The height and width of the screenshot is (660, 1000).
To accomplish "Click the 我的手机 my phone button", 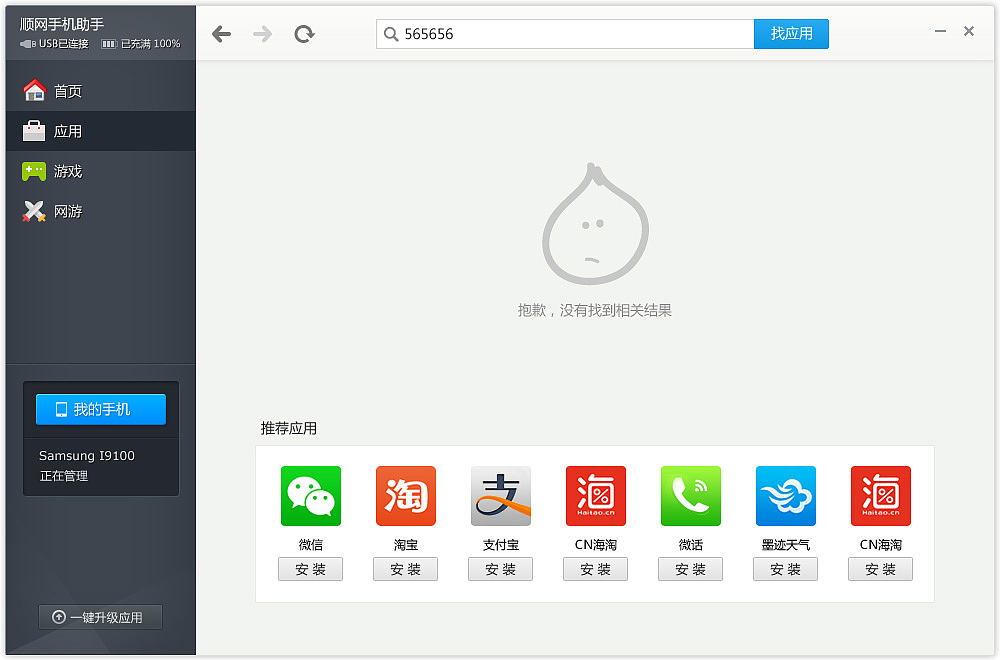I will 100,409.
